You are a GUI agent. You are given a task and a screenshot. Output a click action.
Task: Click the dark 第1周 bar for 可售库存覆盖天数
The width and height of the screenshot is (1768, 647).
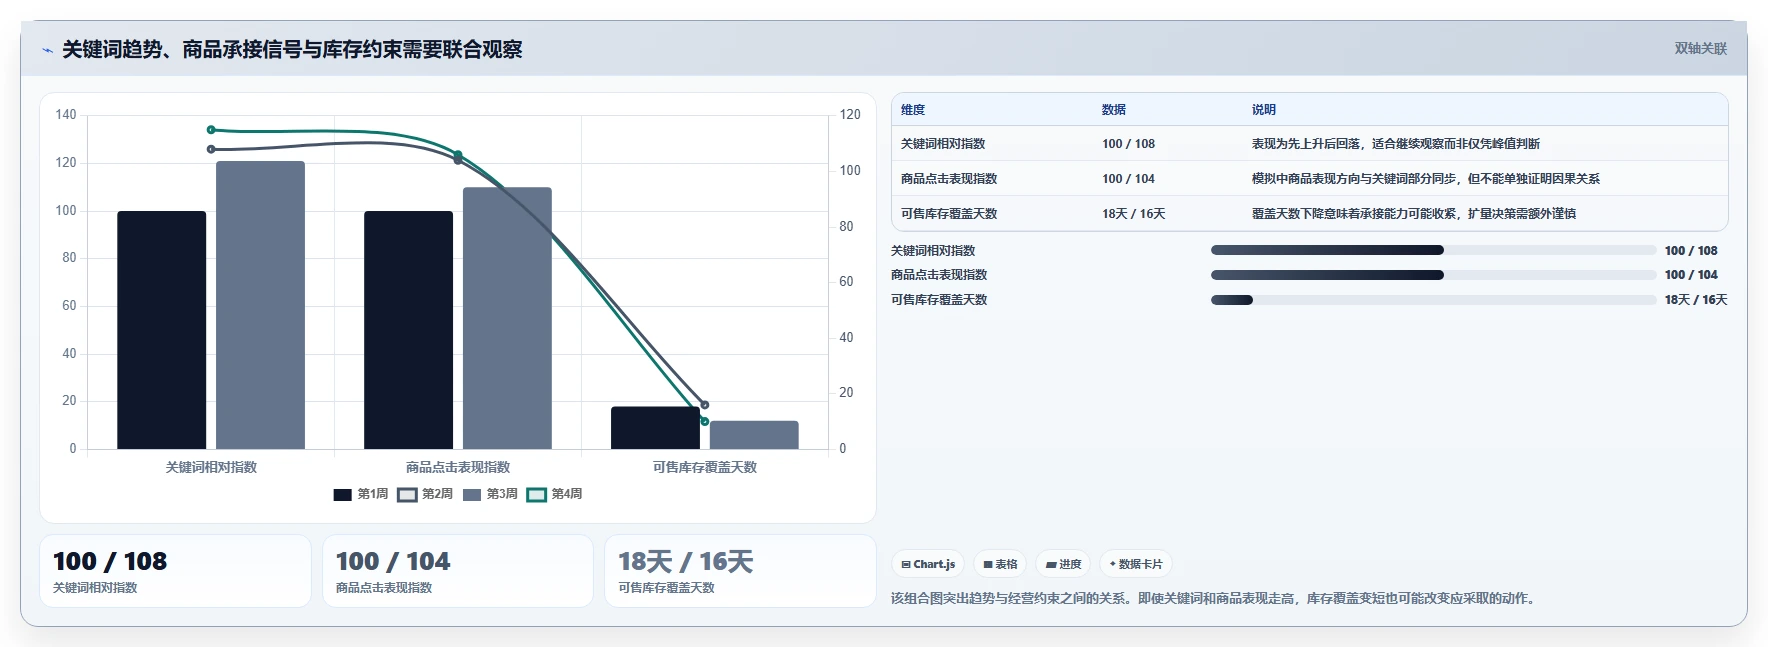pos(655,428)
